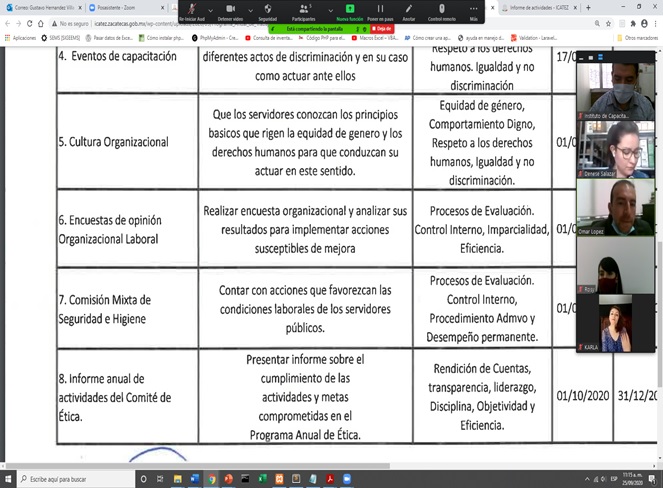663x488 pixels.
Task: Open browser extensions puzzle icon
Action: tap(633, 24)
